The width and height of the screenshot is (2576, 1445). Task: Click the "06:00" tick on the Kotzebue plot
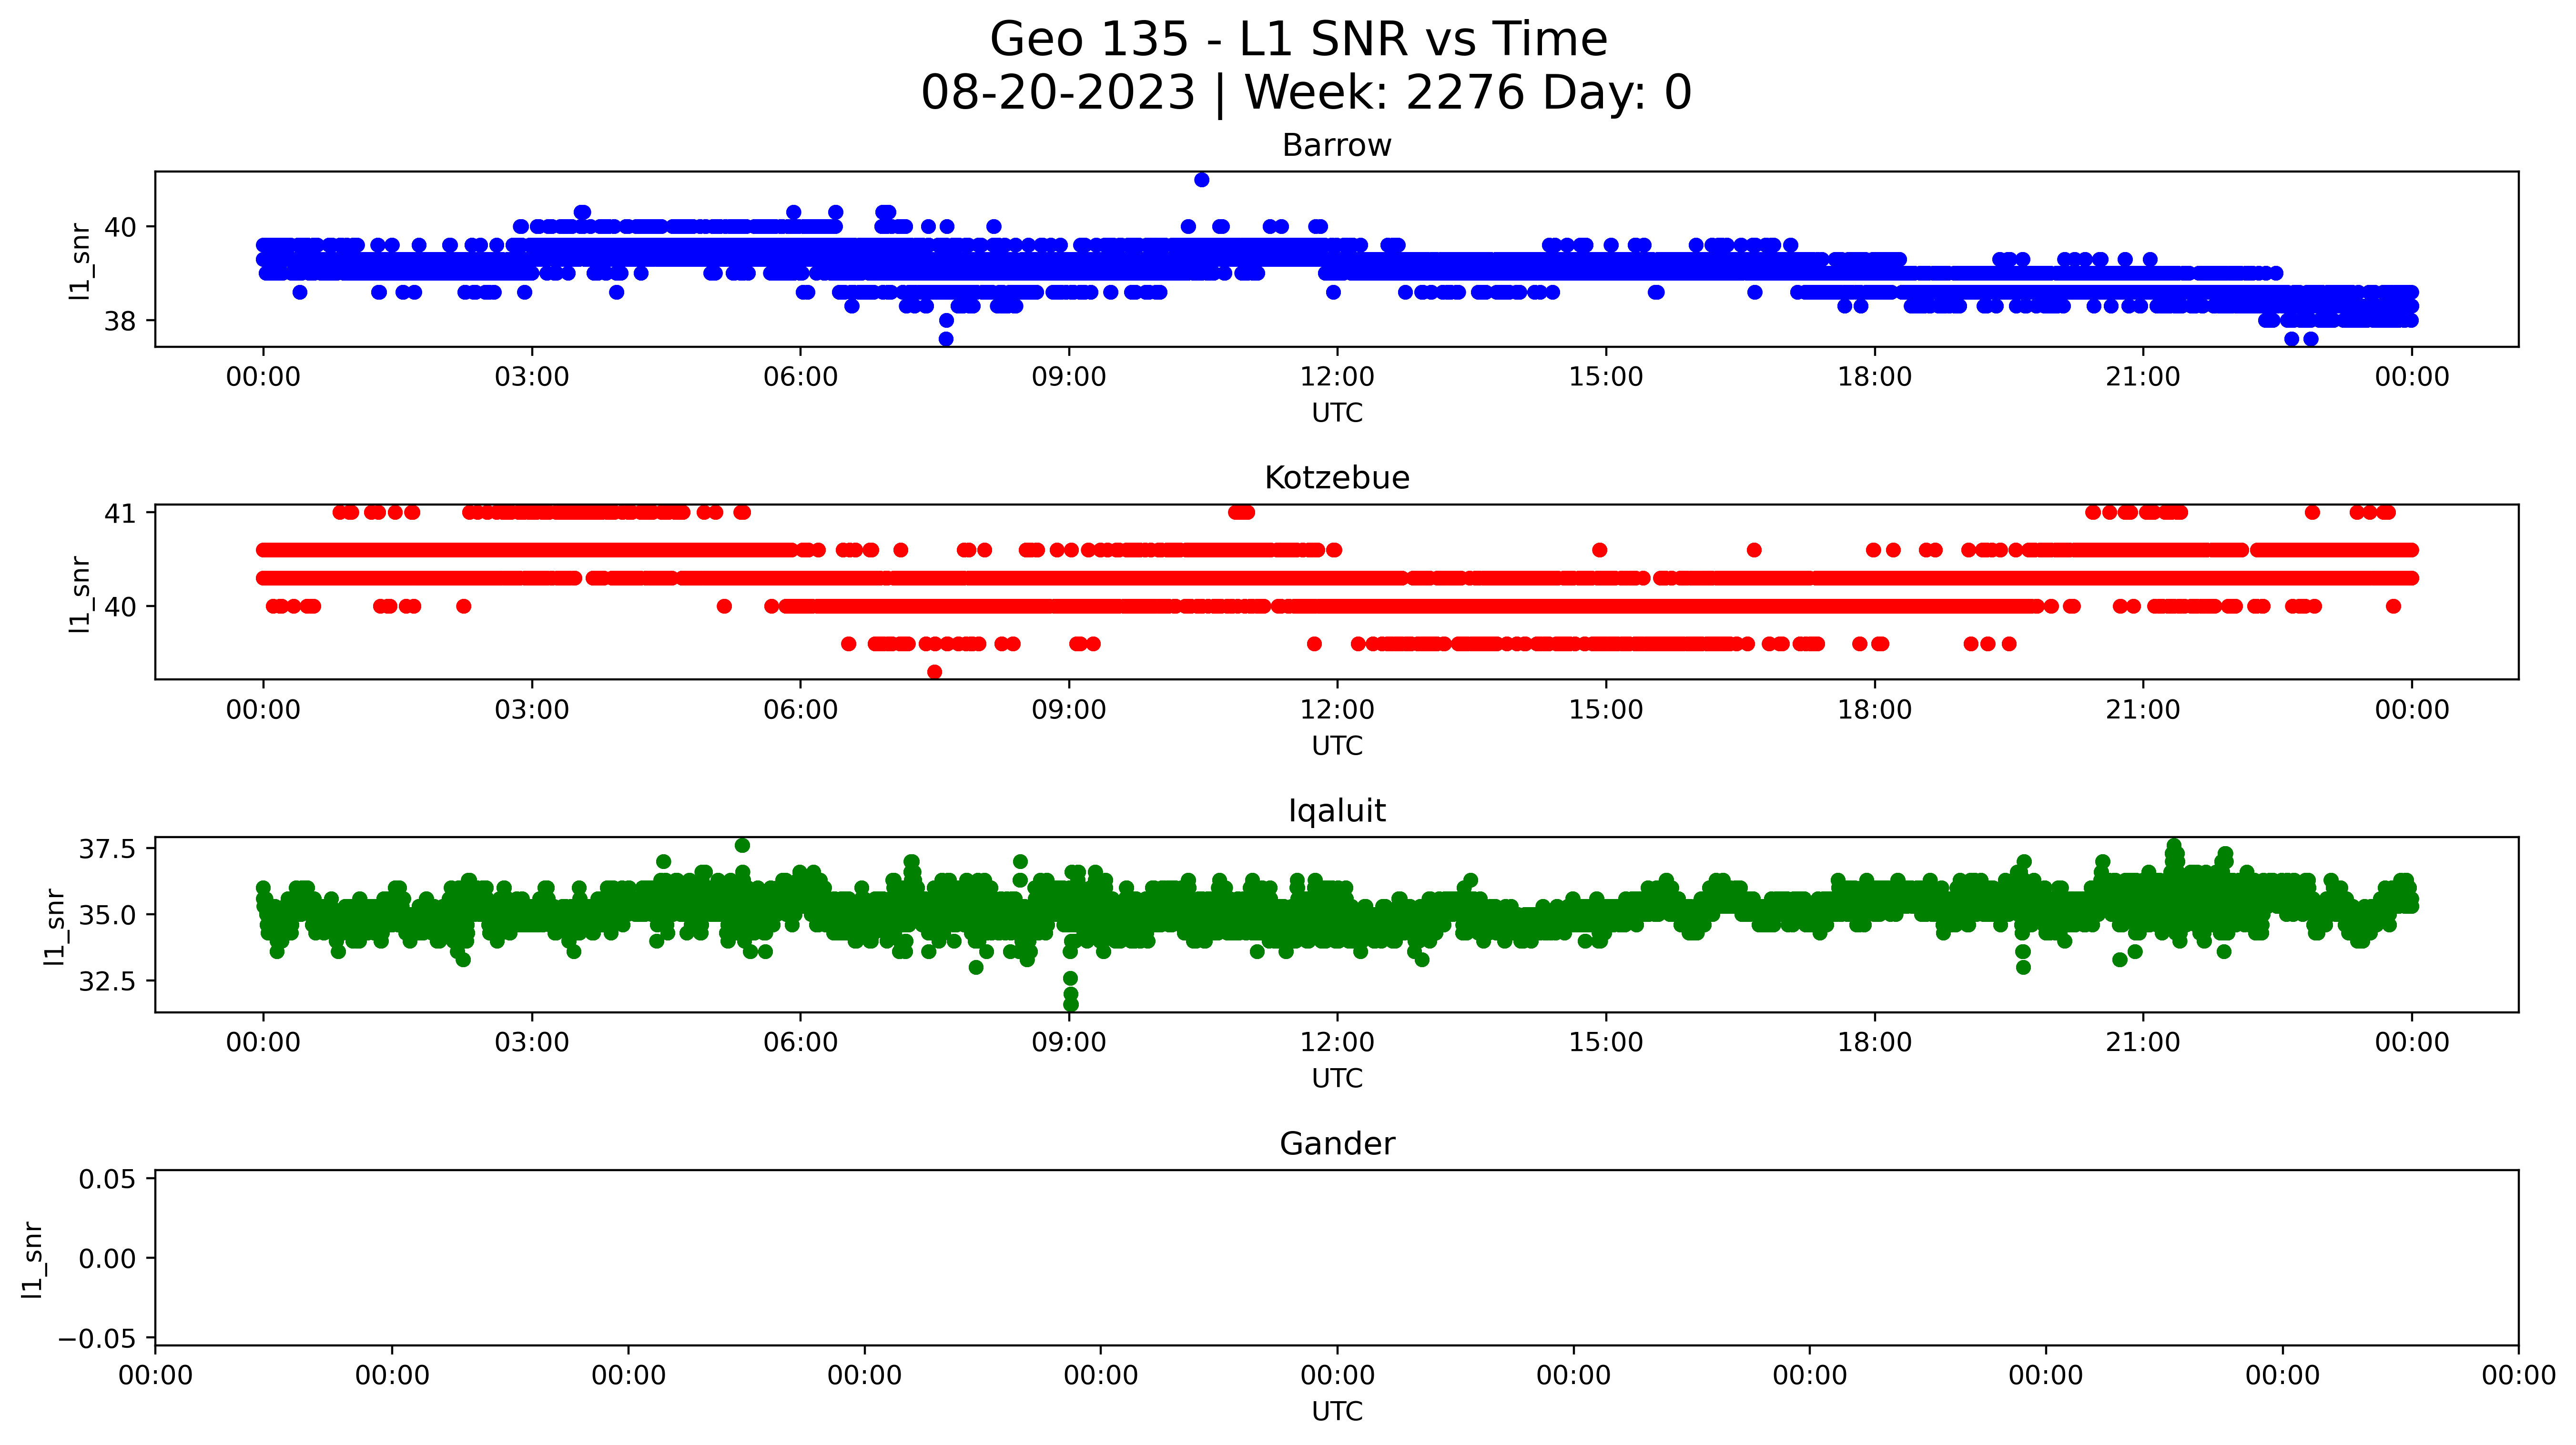coord(800,711)
